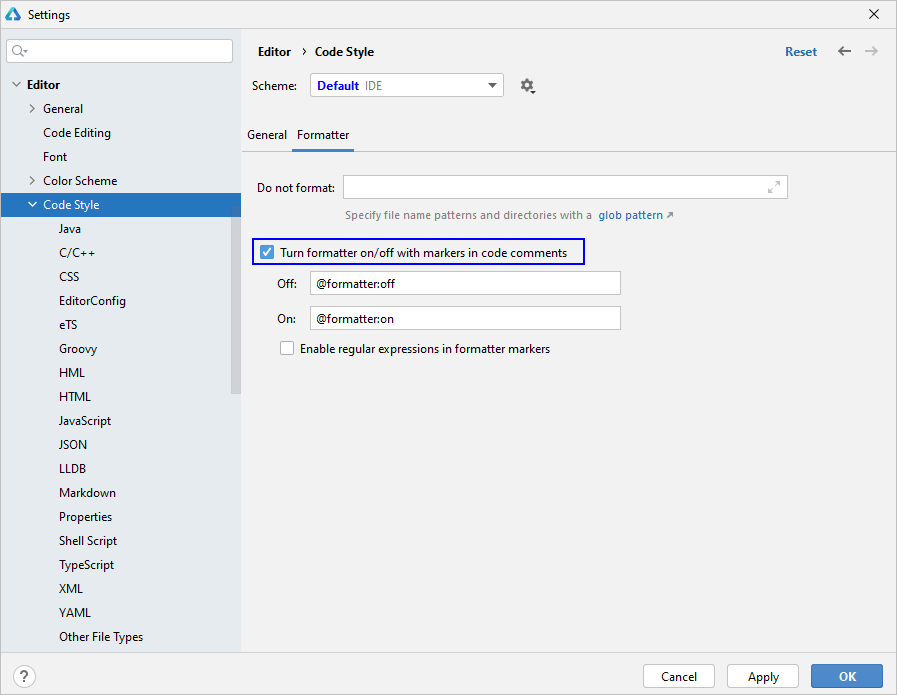Select HML in the tree
897x695 pixels.
(72, 373)
